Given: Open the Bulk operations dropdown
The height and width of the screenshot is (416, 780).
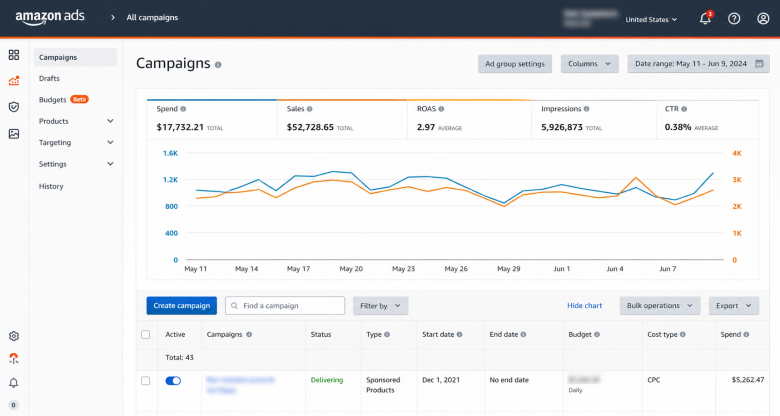Looking at the screenshot, I should tap(660, 306).
